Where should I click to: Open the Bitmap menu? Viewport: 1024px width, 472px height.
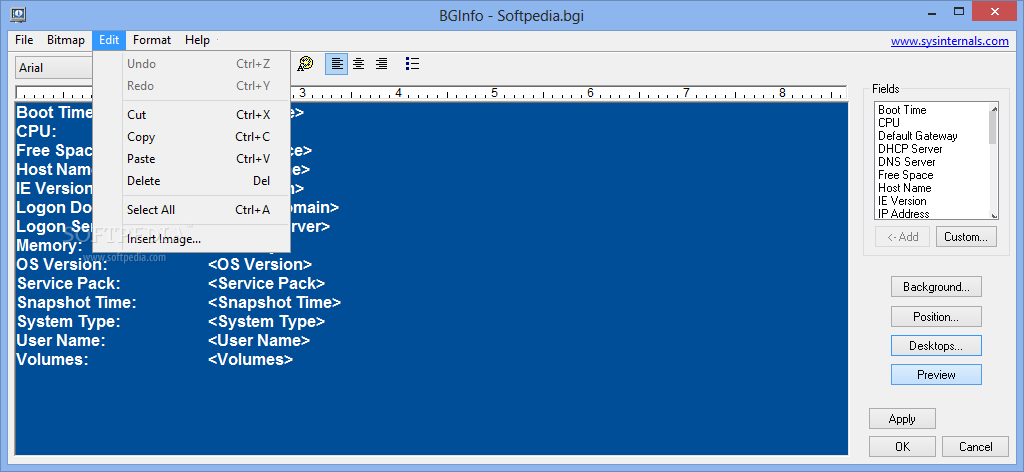click(66, 40)
